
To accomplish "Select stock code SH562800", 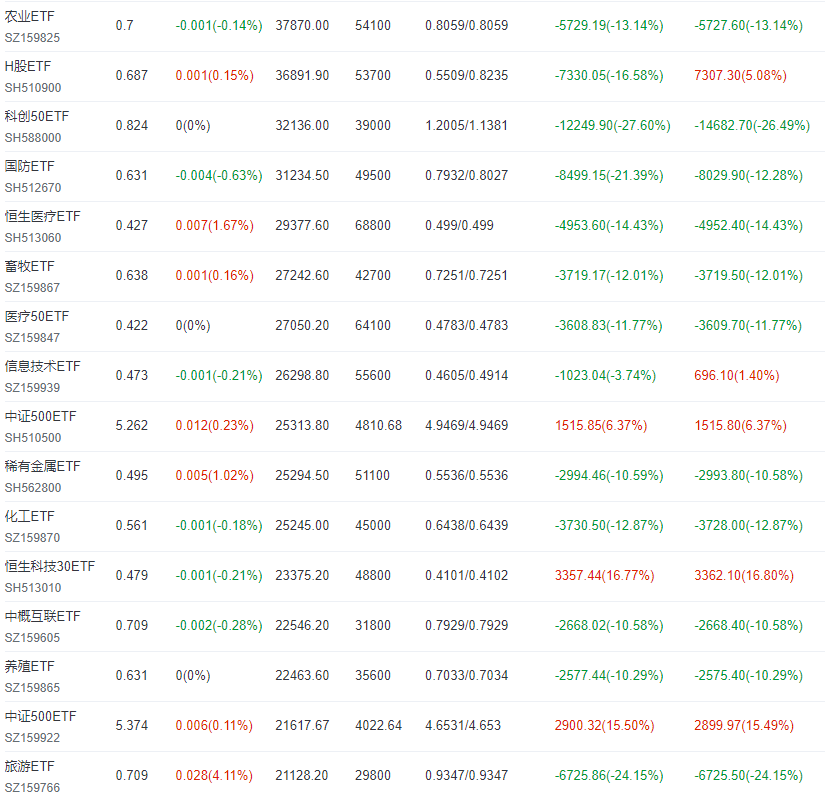I will click(x=33, y=488).
